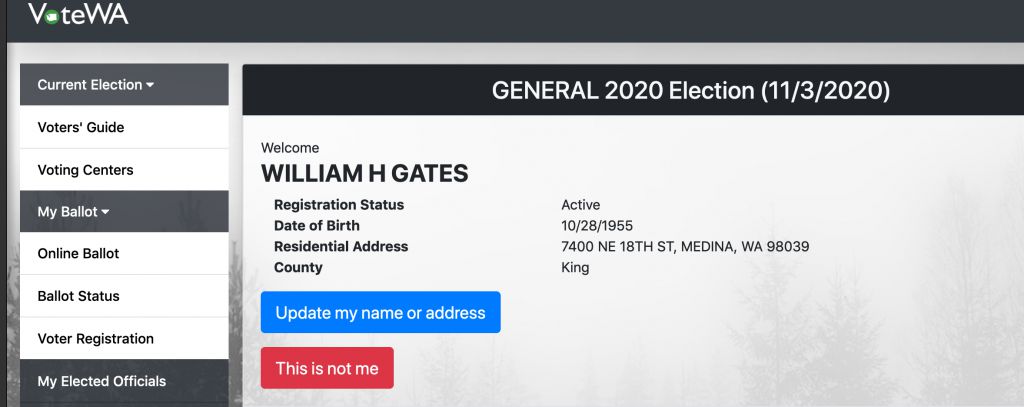The height and width of the screenshot is (407, 1024).
Task: Click the Registration Status label
Action: coord(339,204)
